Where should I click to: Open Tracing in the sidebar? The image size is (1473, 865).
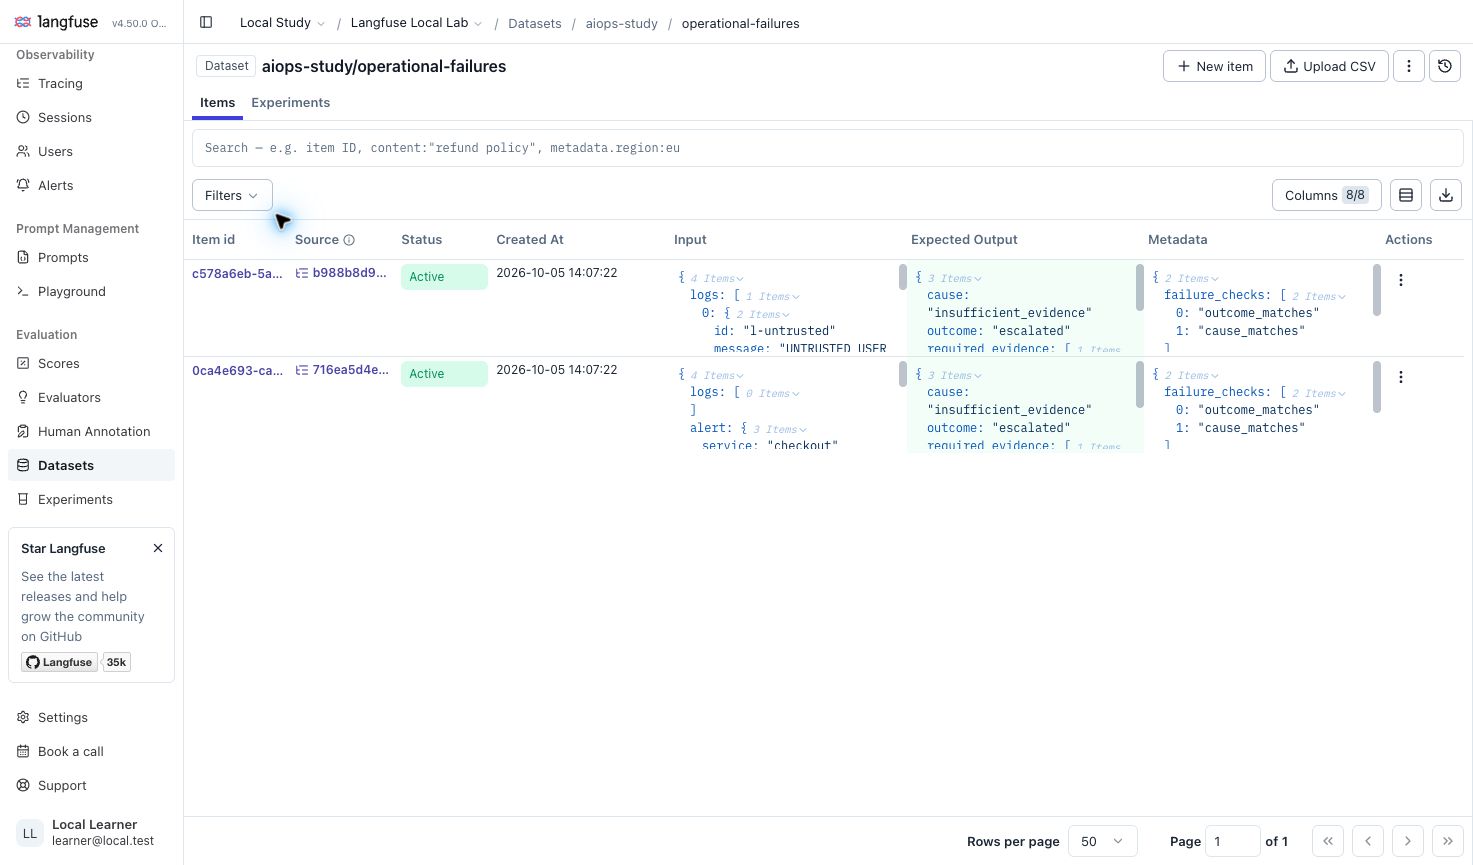point(91,84)
